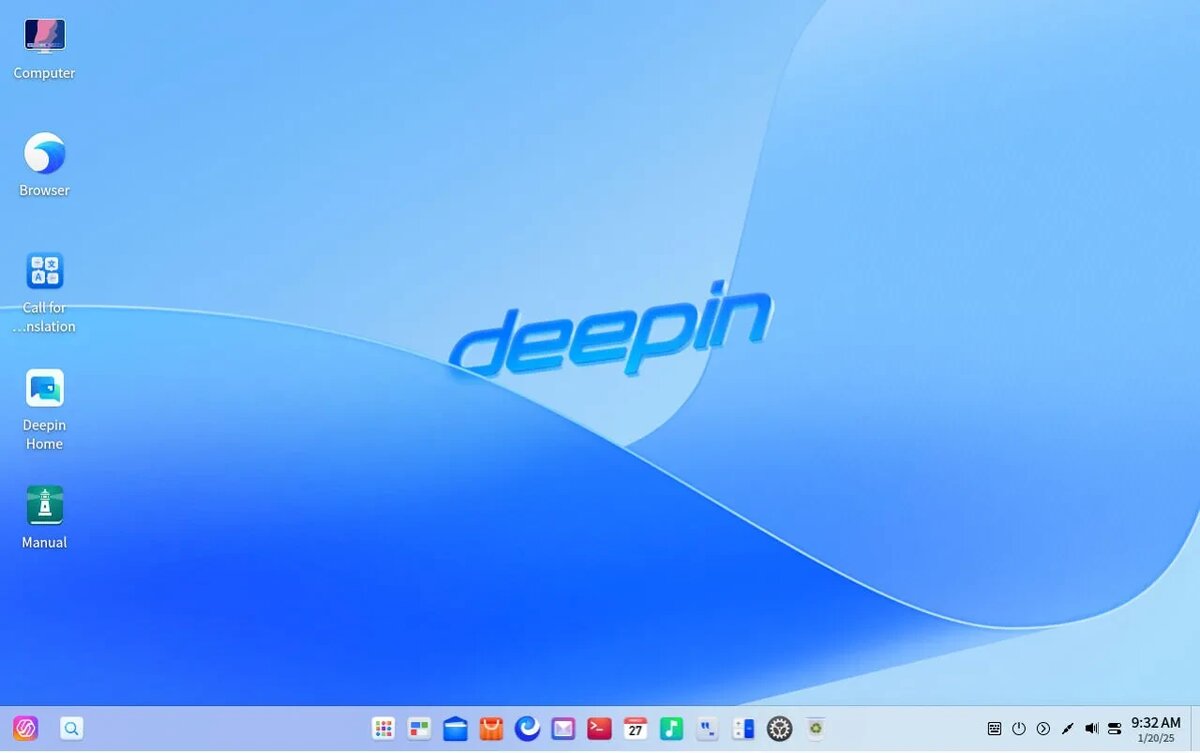Viewport: 1200px width, 753px height.
Task: Click the quotation-mark icon in the dock
Action: pyautogui.click(x=707, y=729)
